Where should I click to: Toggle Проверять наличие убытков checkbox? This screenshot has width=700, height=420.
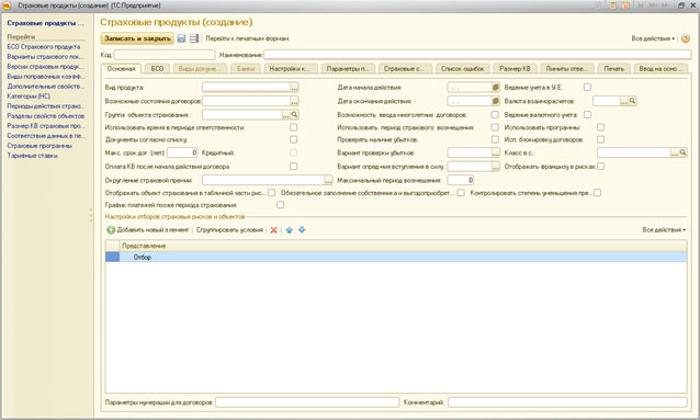click(495, 140)
